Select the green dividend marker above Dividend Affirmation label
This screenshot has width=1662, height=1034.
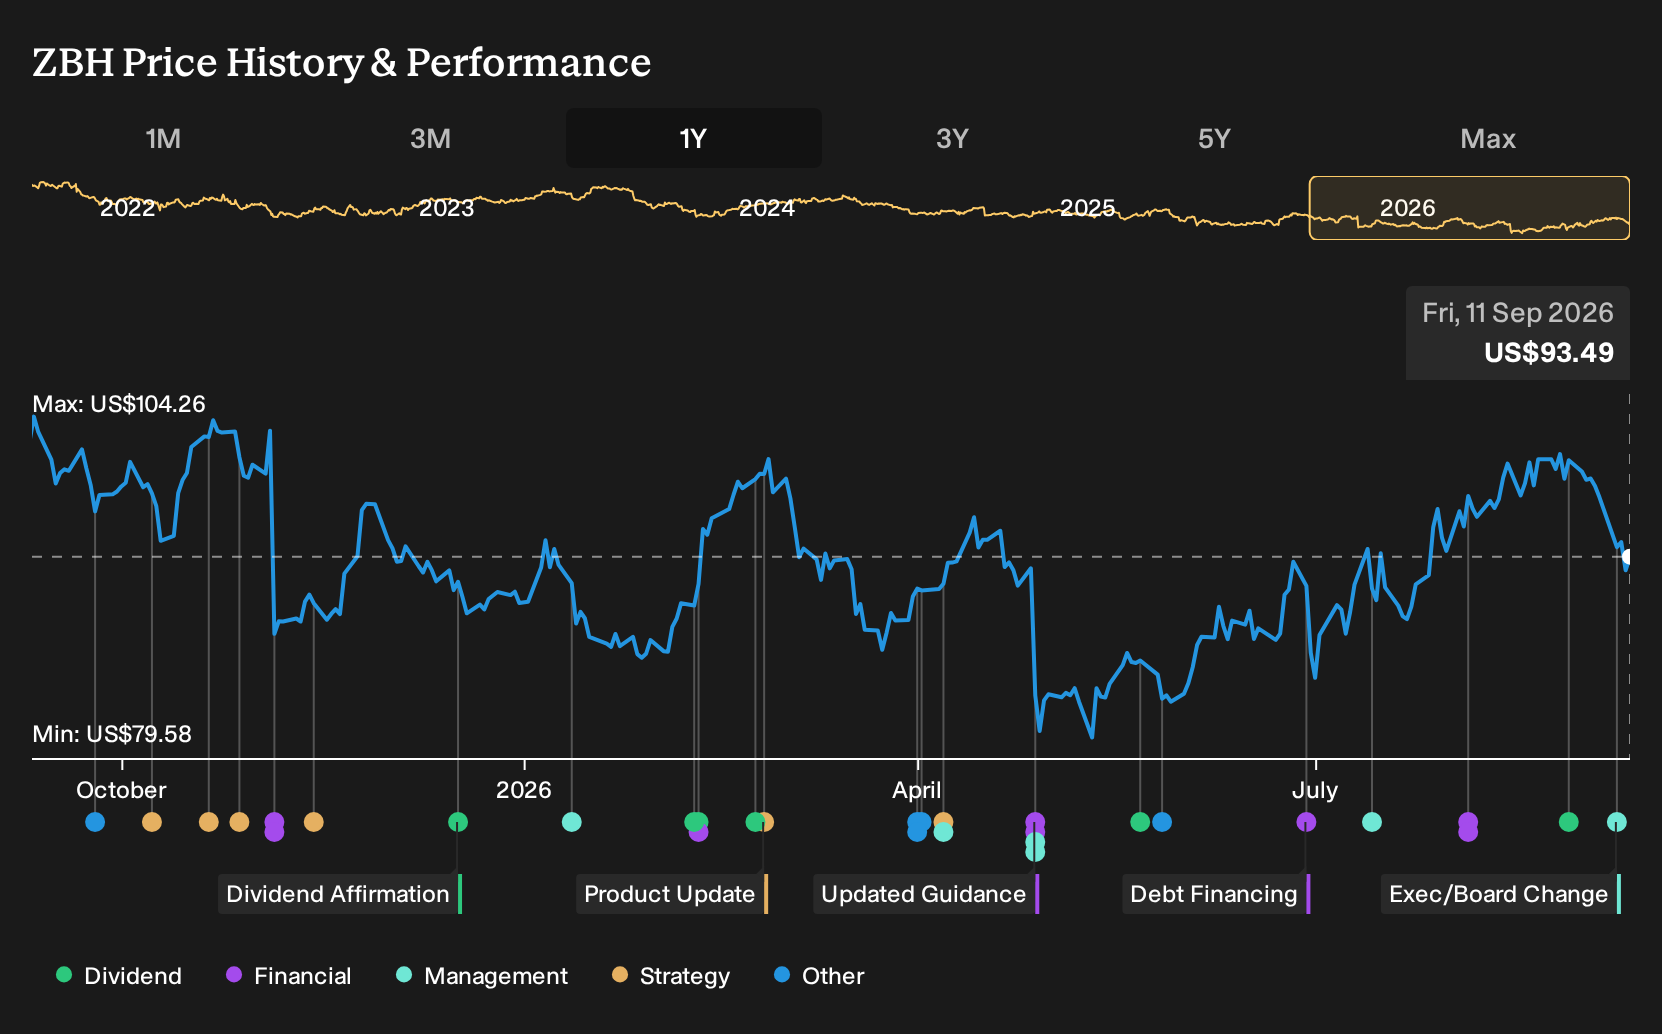coord(458,822)
